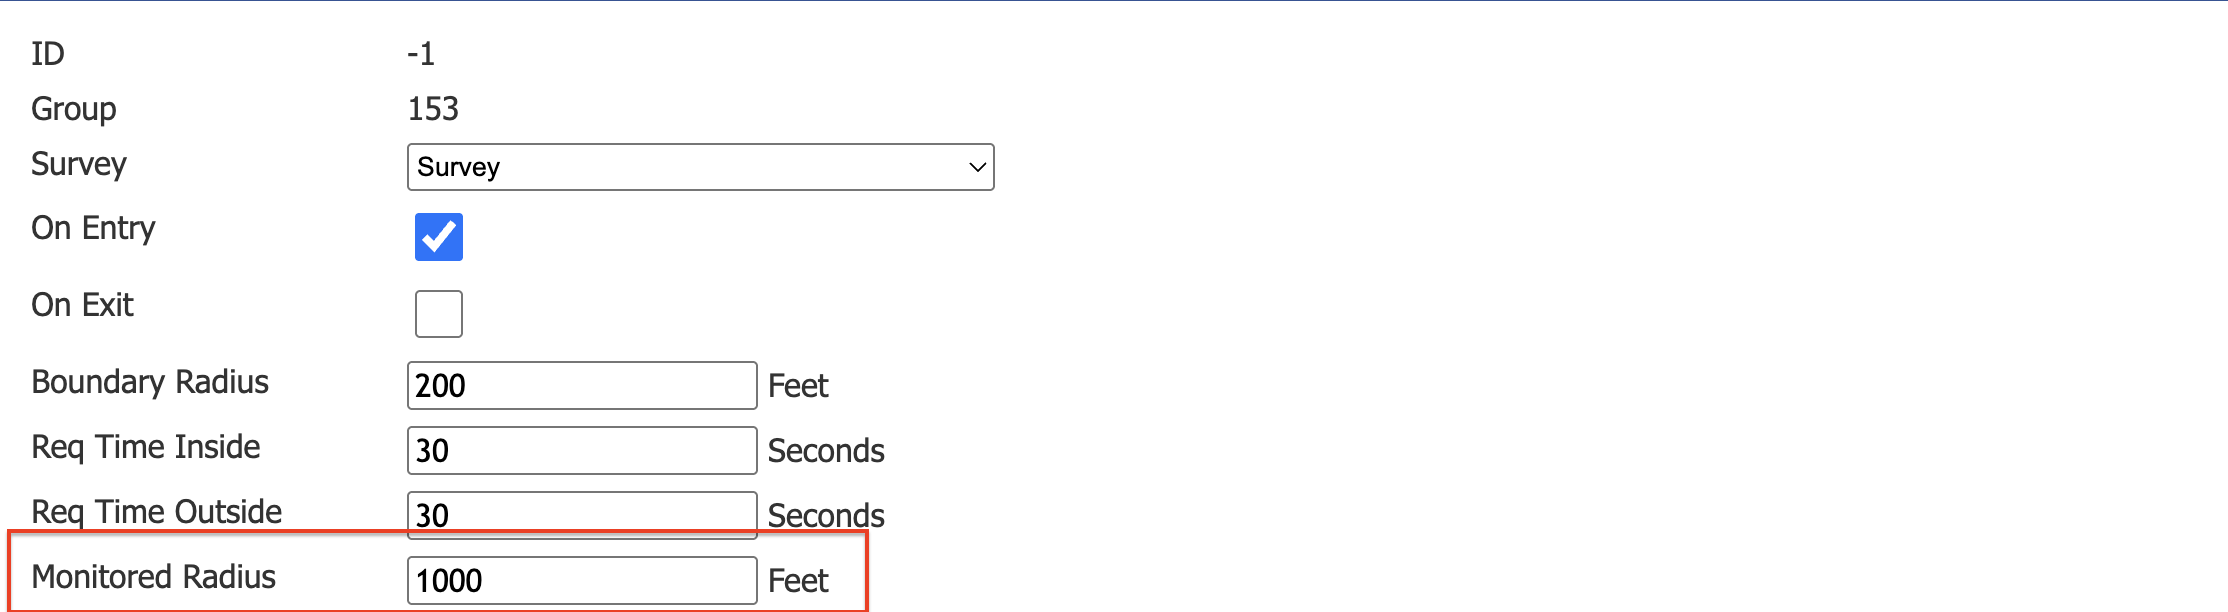Click the Boundary Radius input field

pos(580,385)
